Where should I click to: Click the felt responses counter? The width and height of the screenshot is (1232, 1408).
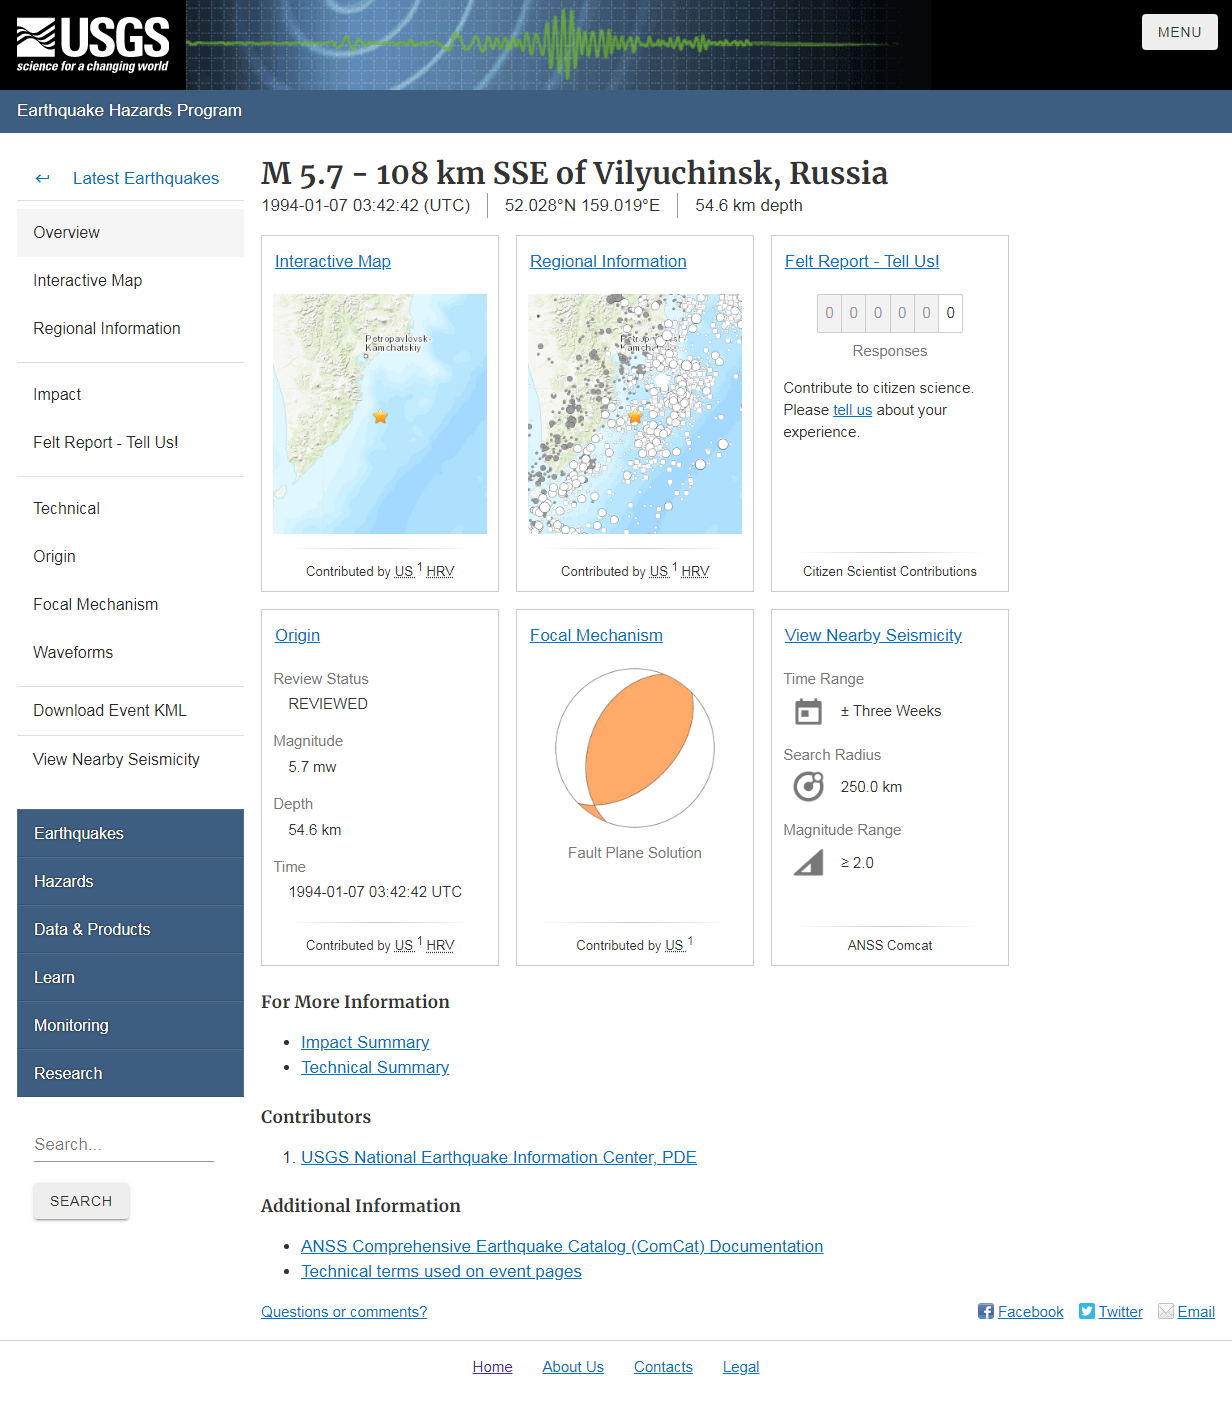click(890, 313)
